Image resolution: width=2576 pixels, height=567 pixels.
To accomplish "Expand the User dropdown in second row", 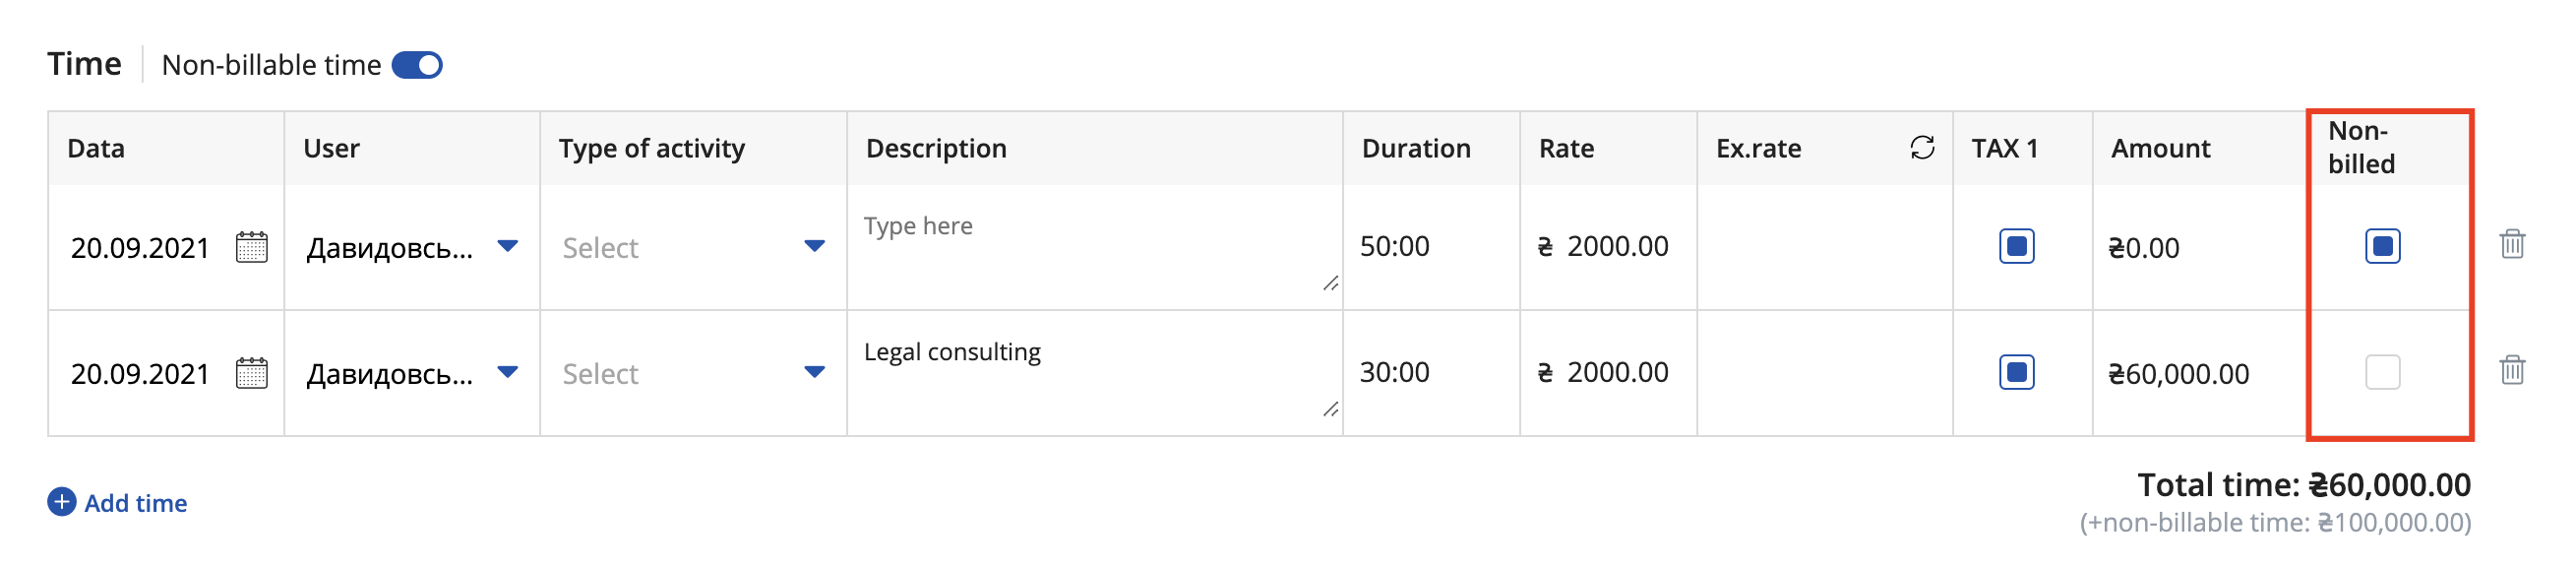I will coord(508,372).
